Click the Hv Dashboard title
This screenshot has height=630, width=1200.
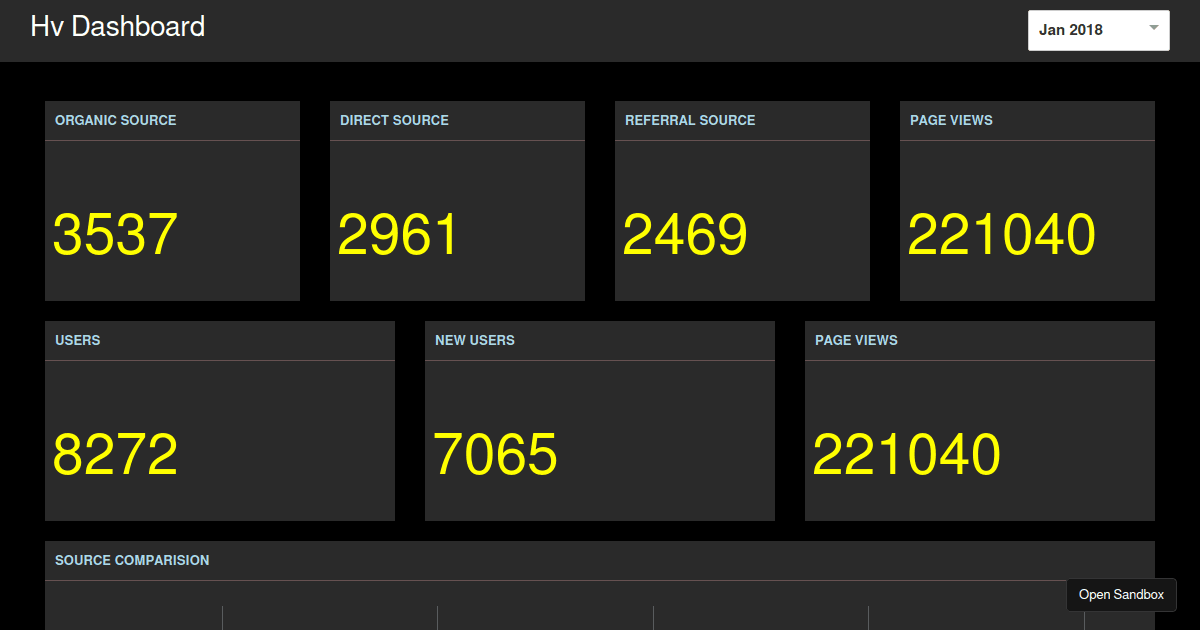[118, 27]
